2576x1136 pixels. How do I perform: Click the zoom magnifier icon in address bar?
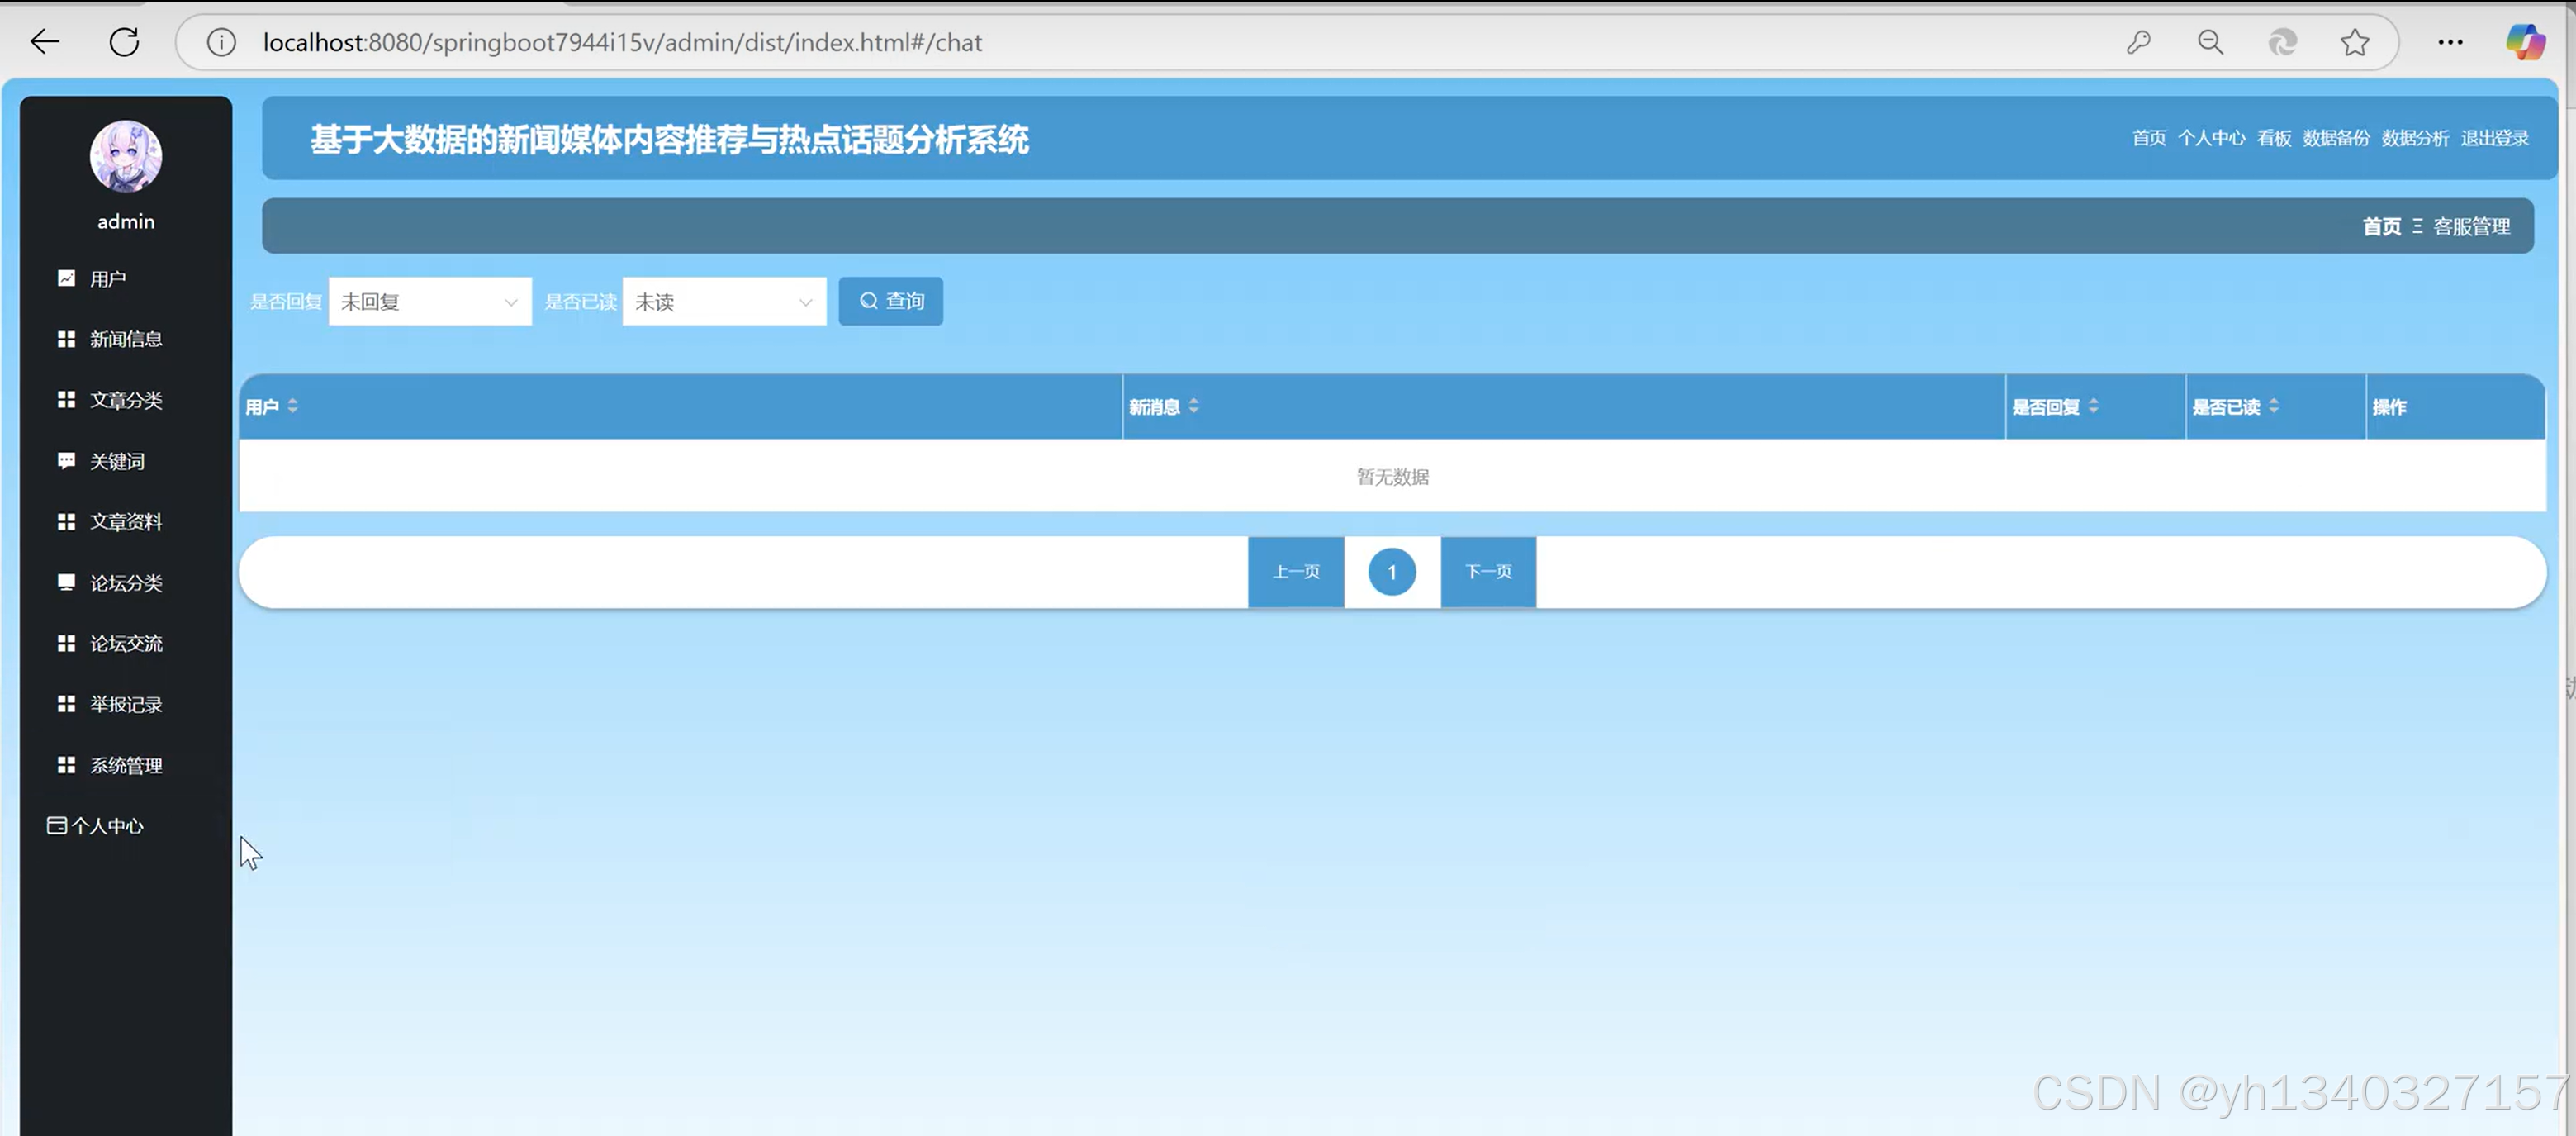coord(2210,42)
